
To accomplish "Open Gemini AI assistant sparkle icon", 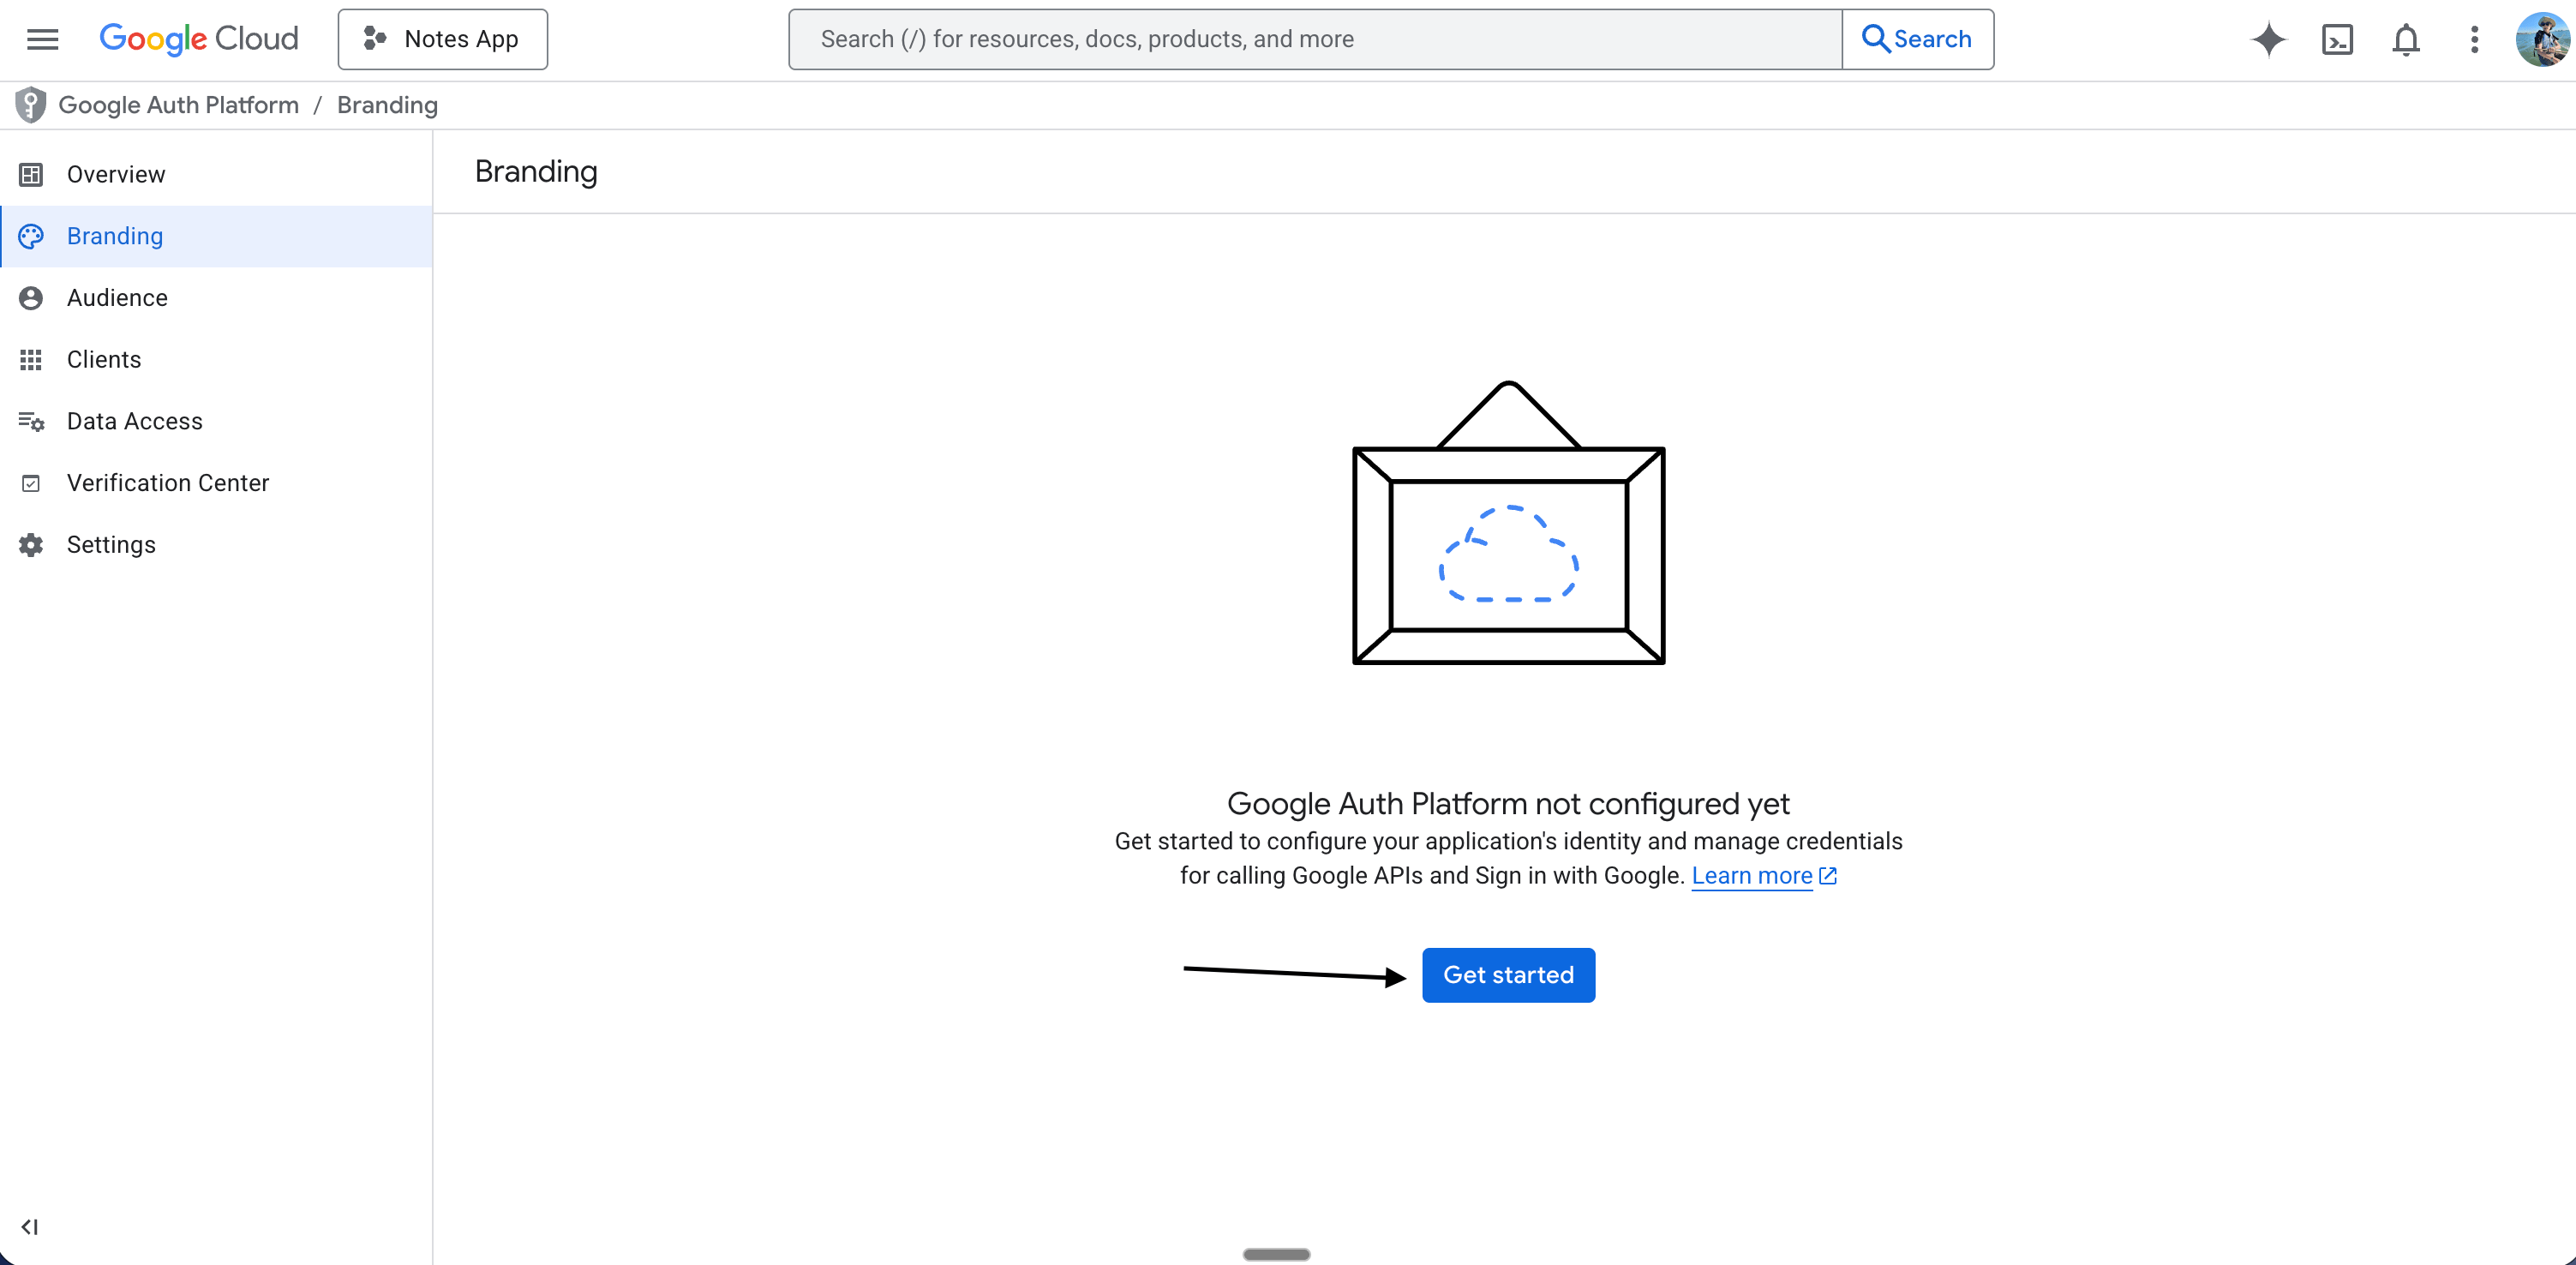I will pyautogui.click(x=2268, y=39).
